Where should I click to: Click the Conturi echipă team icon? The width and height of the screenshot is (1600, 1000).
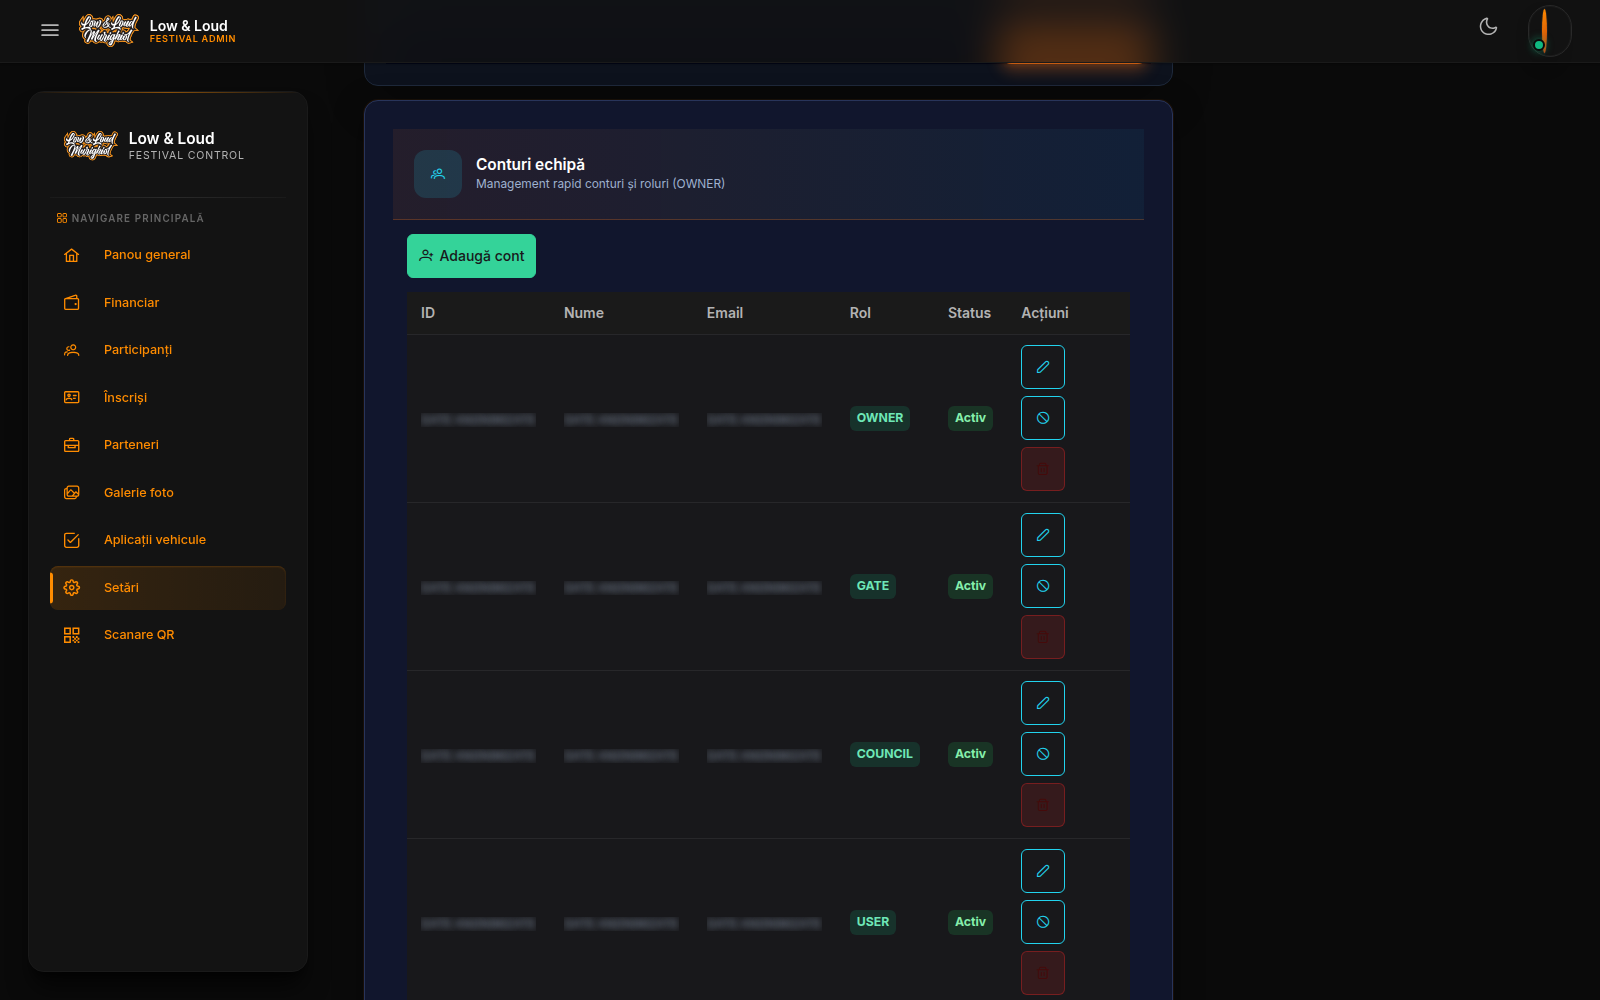[x=438, y=174]
